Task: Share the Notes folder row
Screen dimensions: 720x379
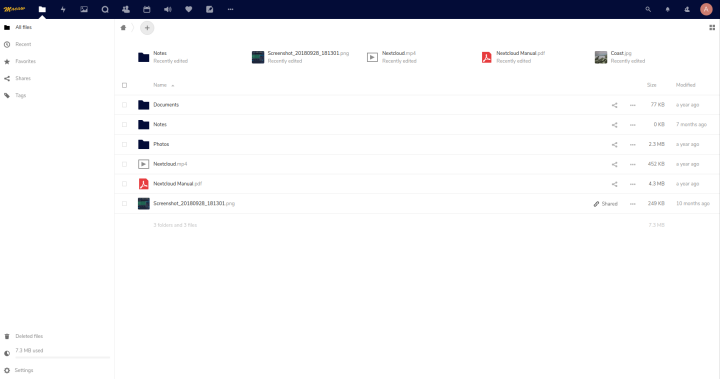Action: (614, 125)
